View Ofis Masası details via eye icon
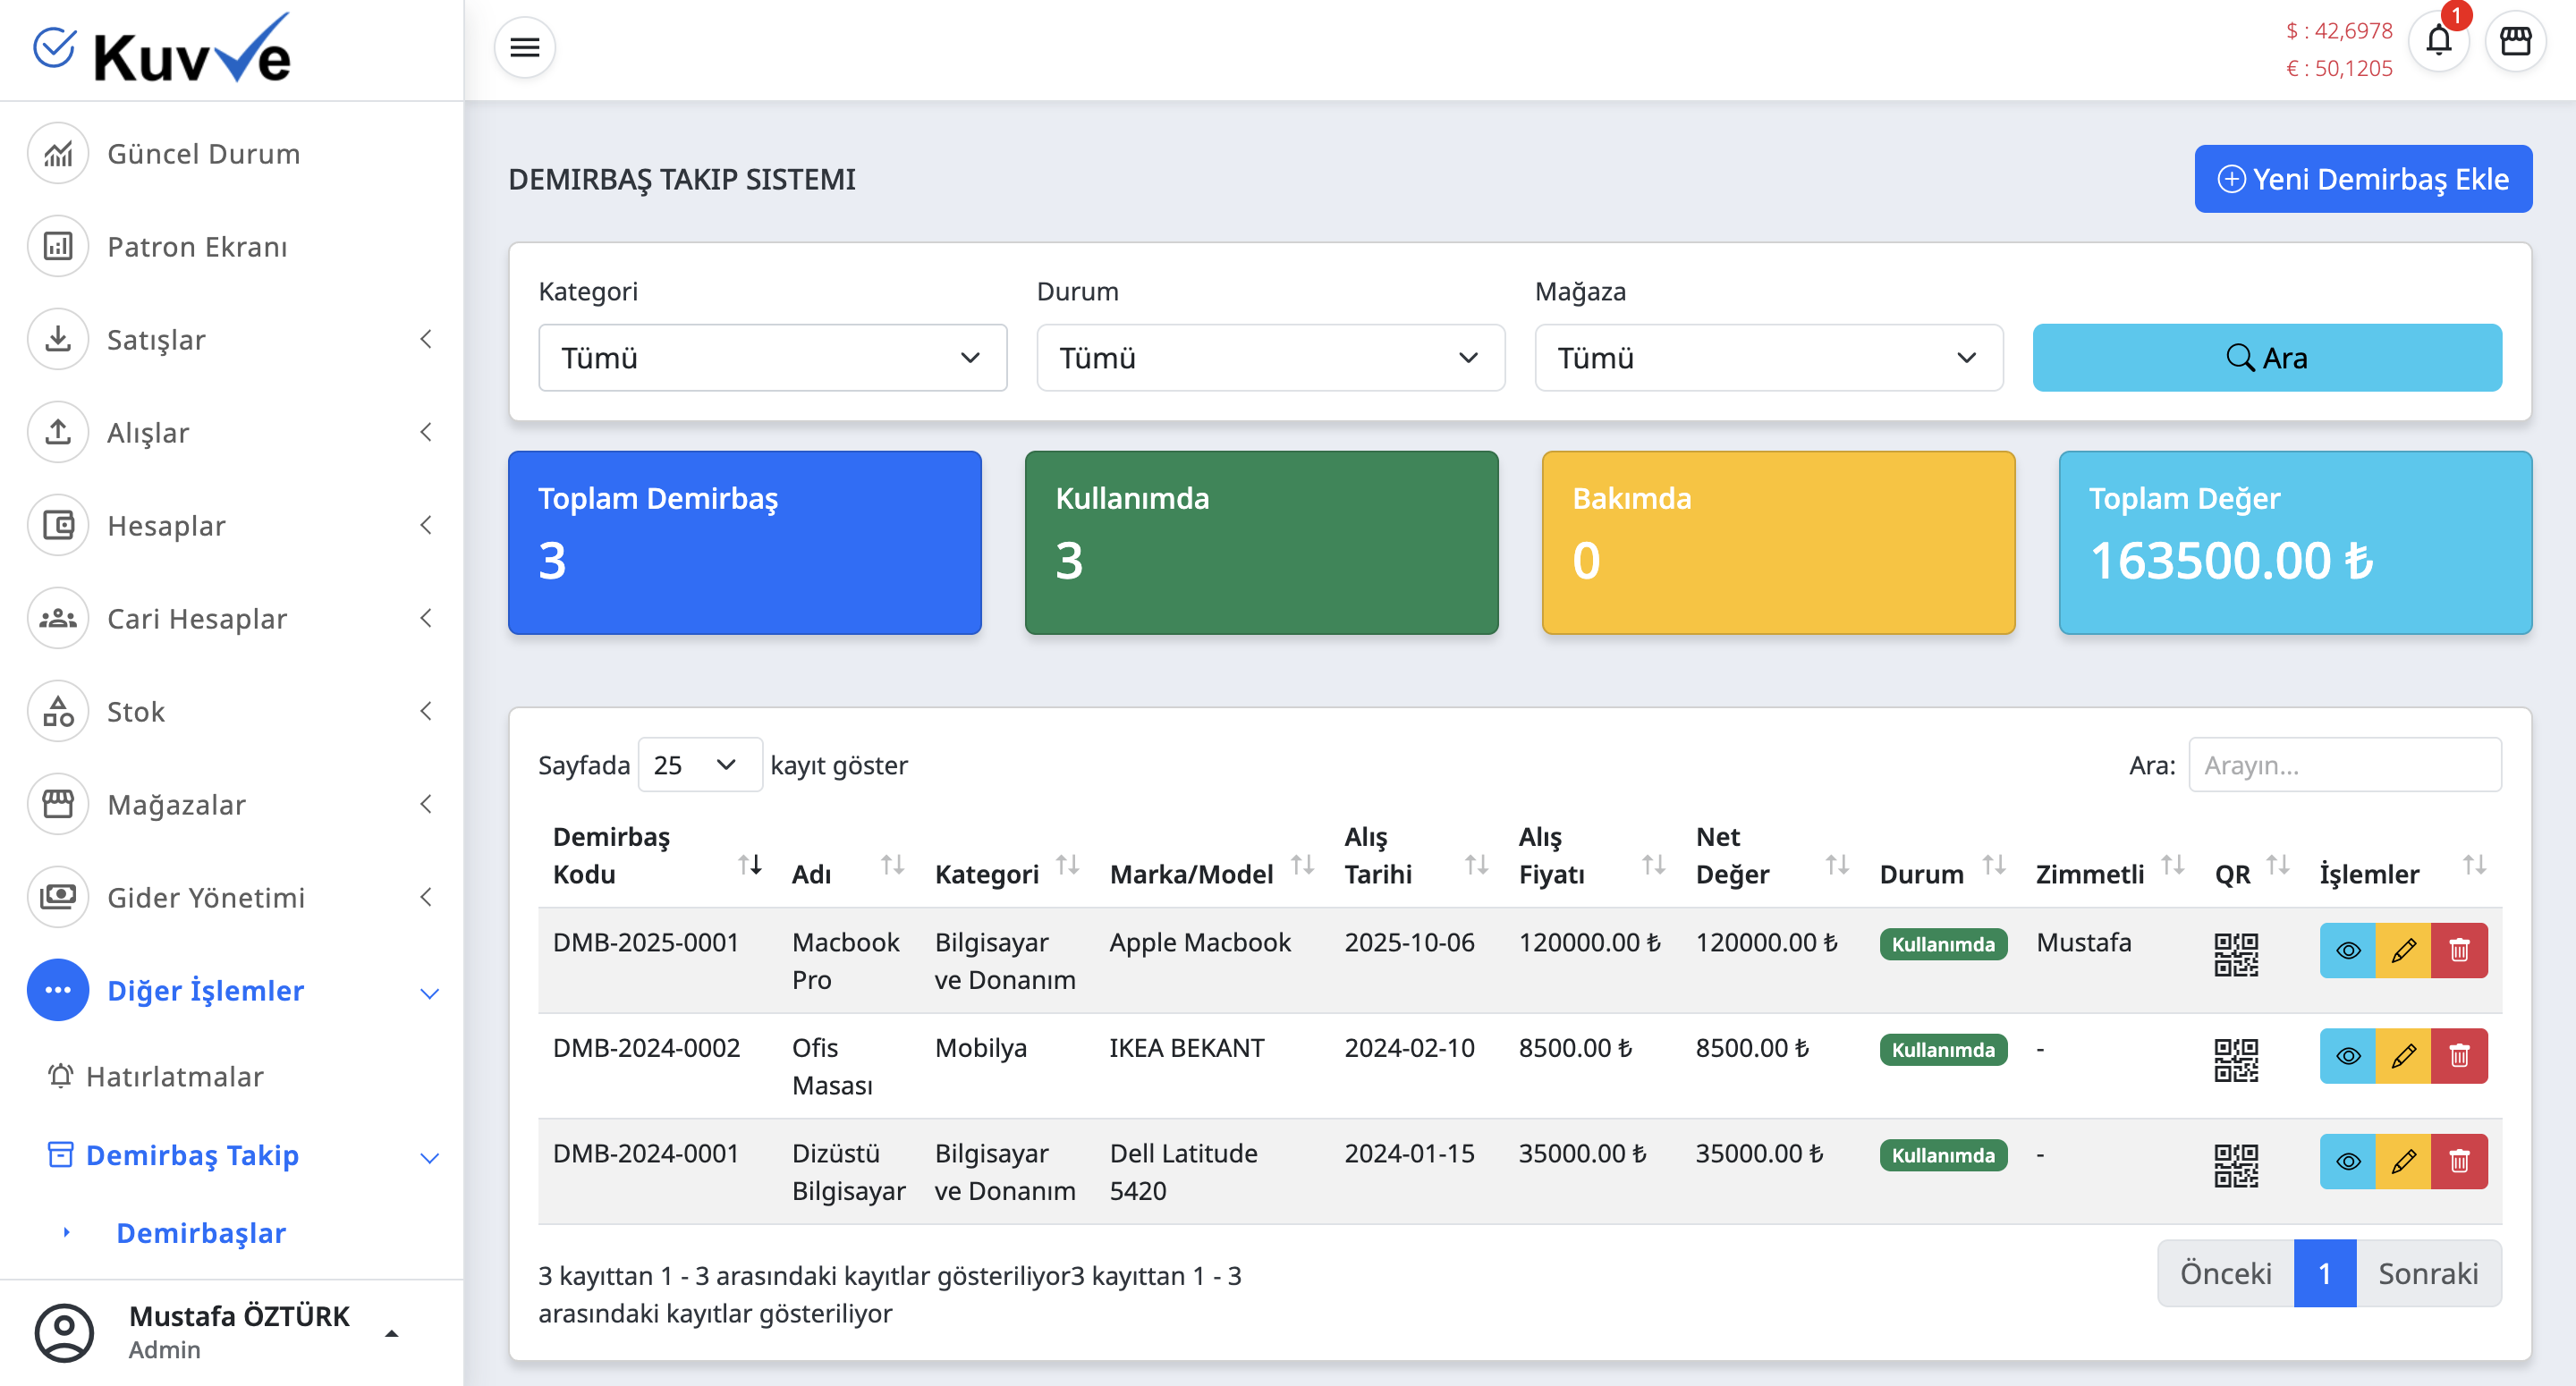 (x=2347, y=1056)
